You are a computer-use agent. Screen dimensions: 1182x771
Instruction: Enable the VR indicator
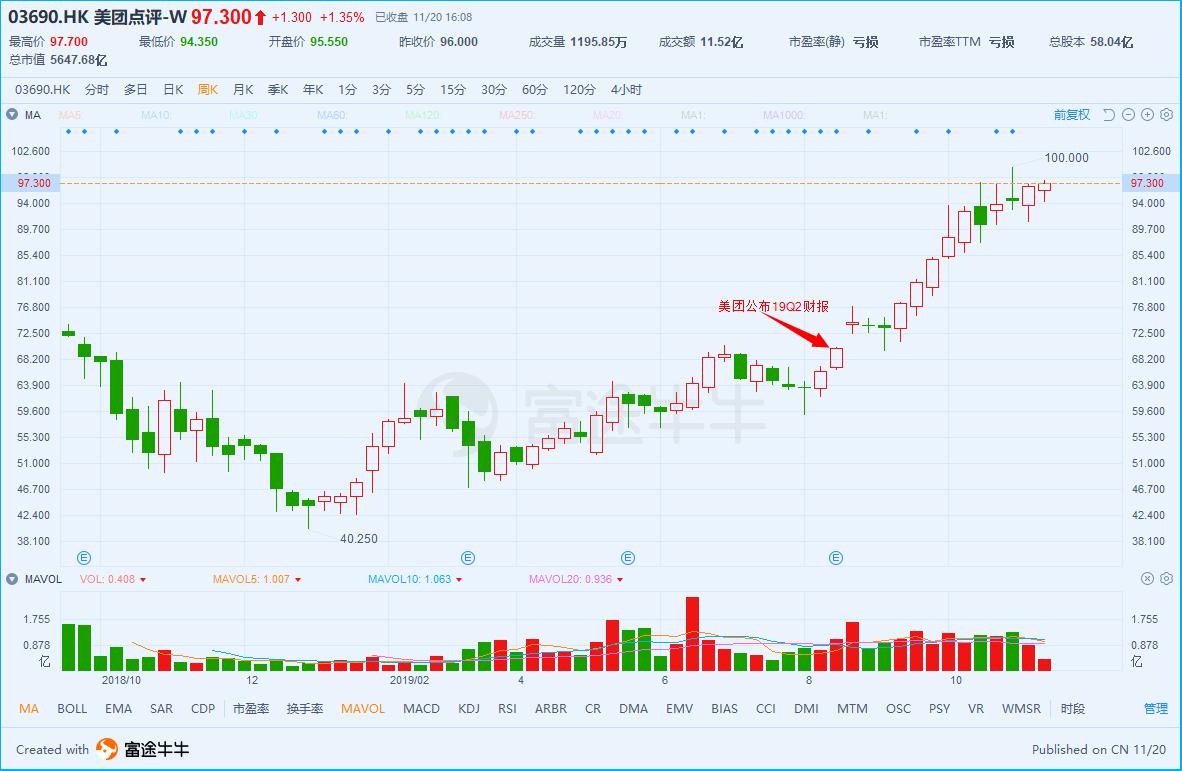click(976, 708)
